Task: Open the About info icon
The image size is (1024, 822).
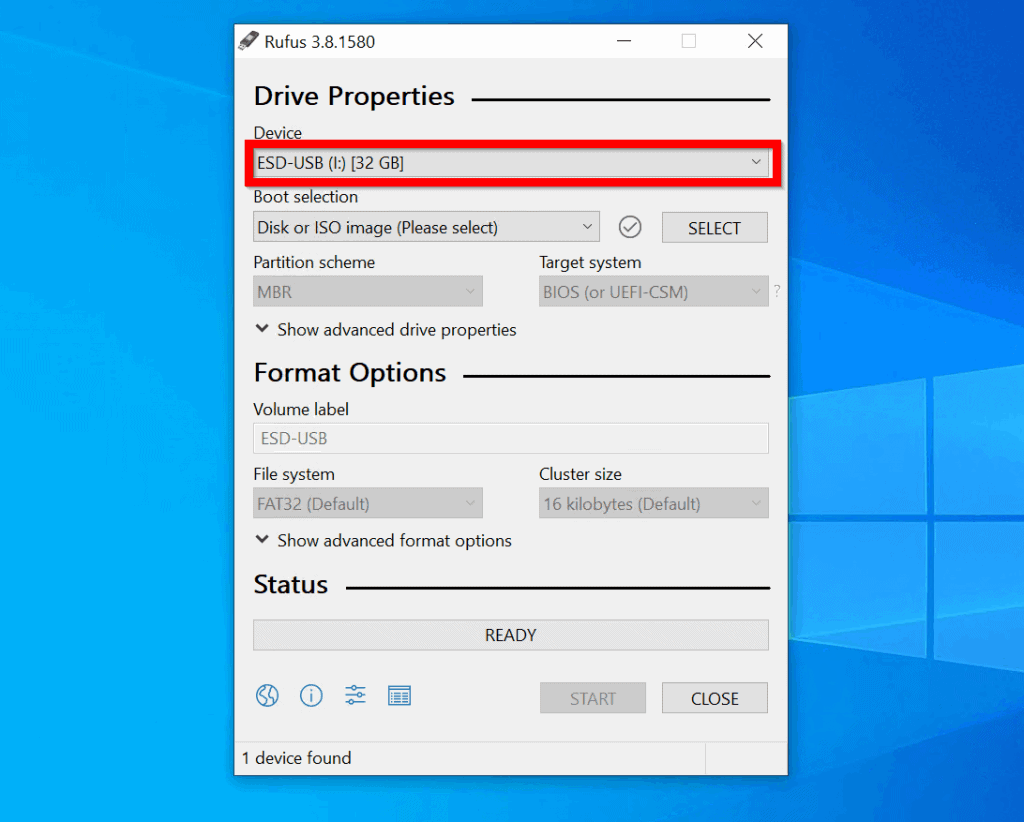Action: [311, 696]
